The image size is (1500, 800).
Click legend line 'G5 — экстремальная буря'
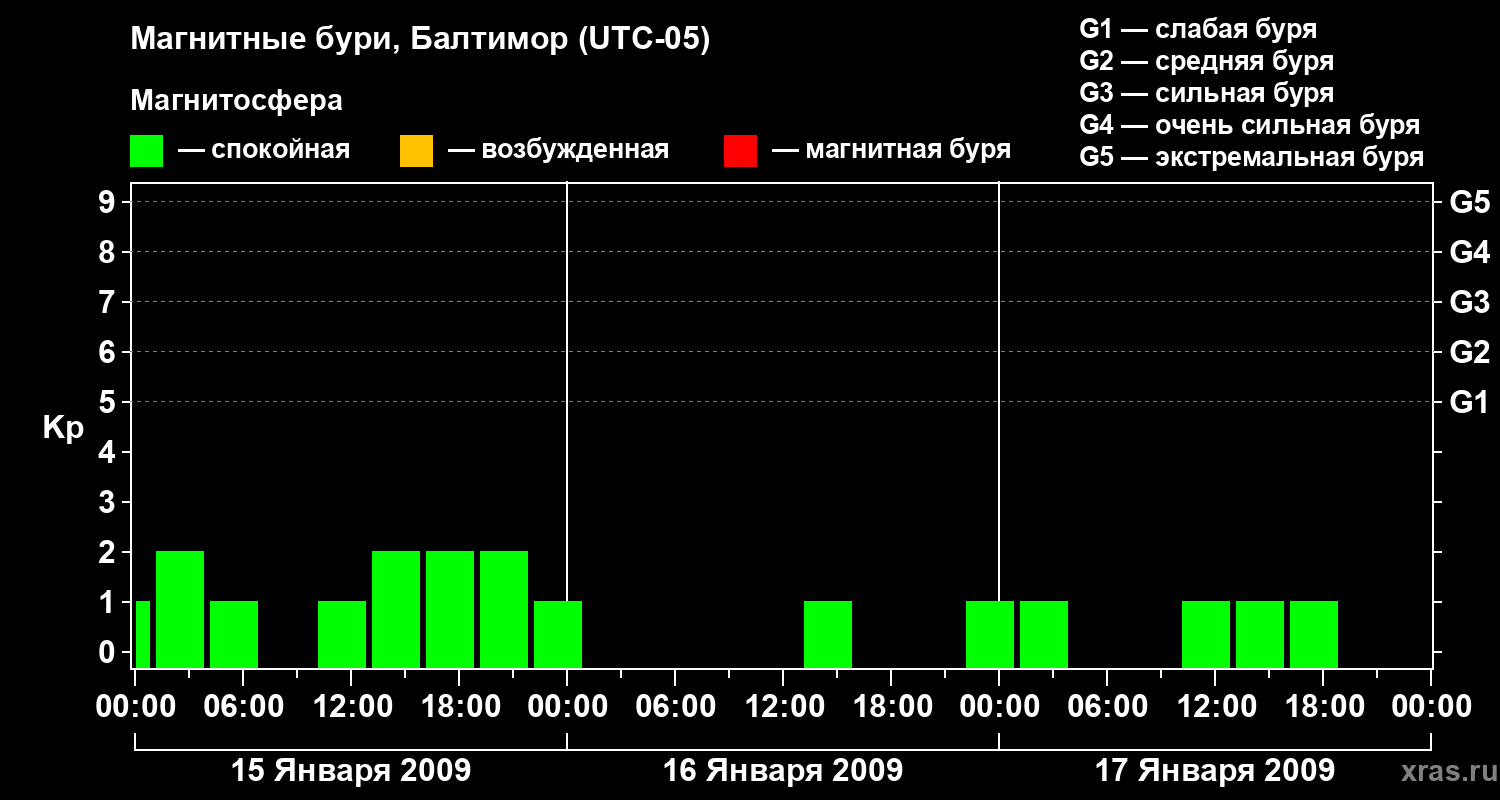(1251, 157)
